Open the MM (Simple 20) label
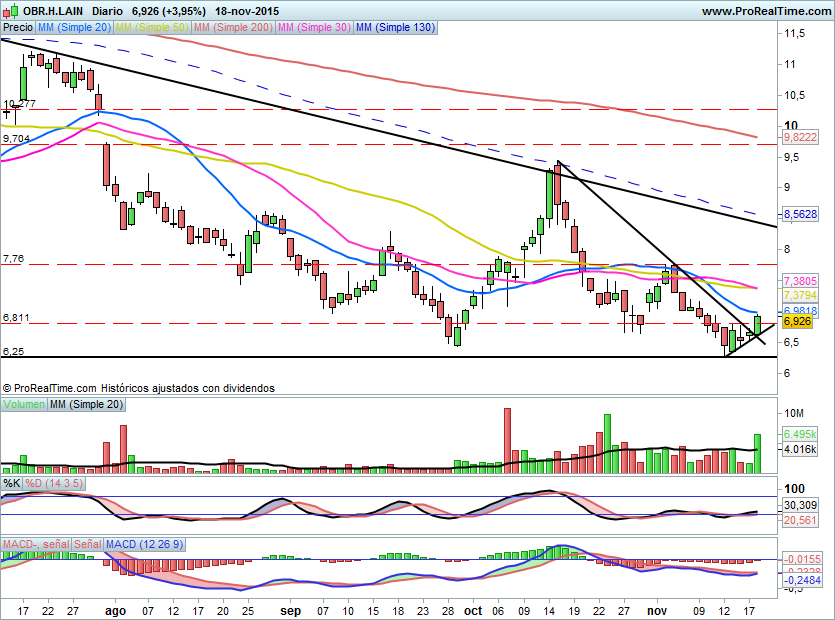 pyautogui.click(x=74, y=28)
